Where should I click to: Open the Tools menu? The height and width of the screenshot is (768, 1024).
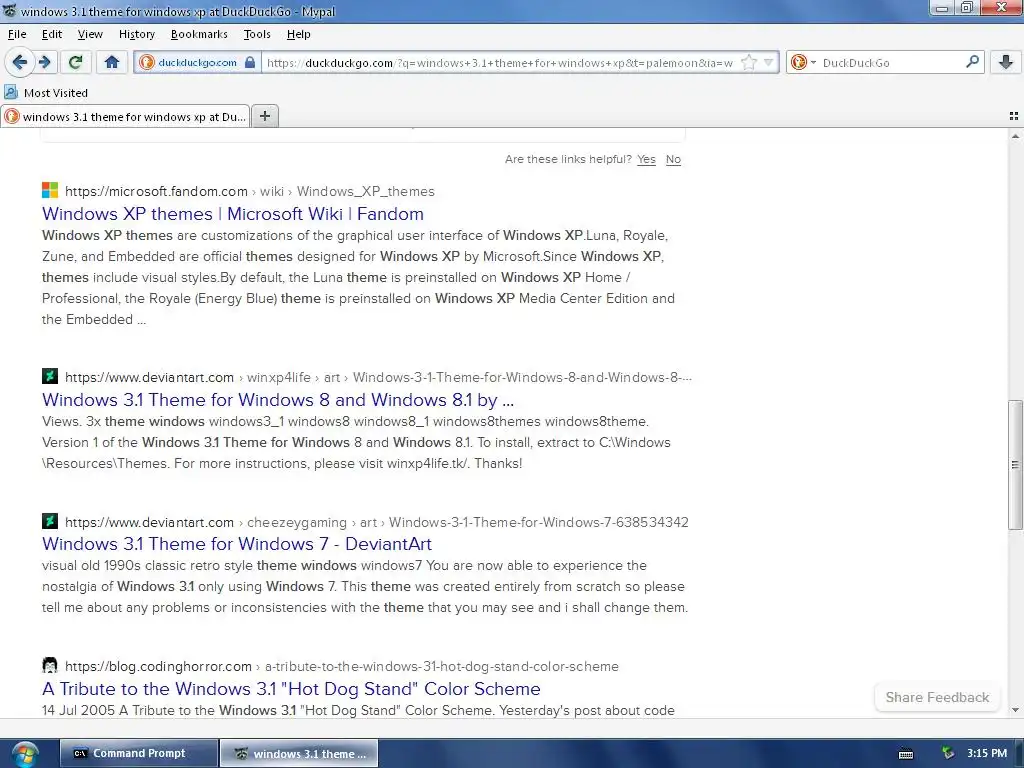pyautogui.click(x=257, y=34)
